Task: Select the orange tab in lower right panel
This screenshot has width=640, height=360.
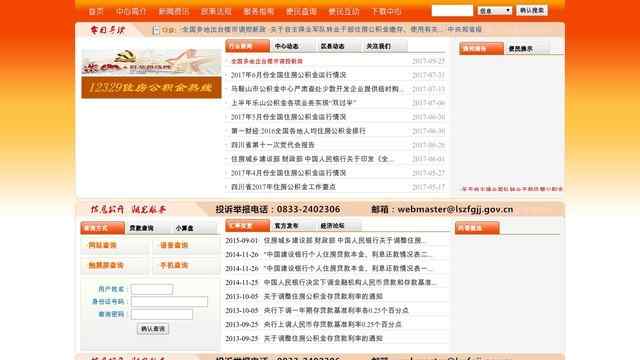Action: pos(477,228)
